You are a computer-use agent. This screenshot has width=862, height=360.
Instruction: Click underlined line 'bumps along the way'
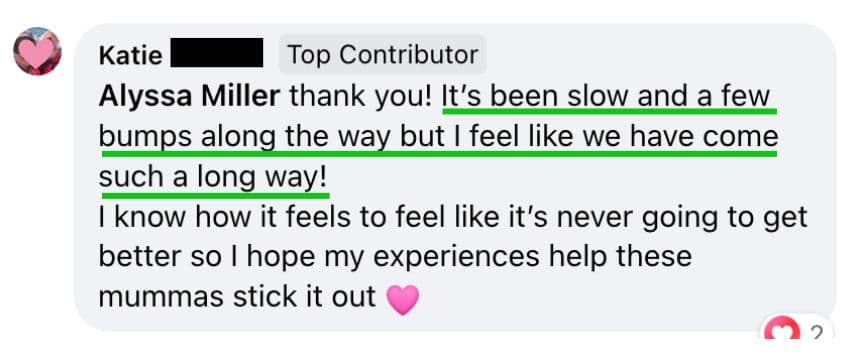click(246, 137)
